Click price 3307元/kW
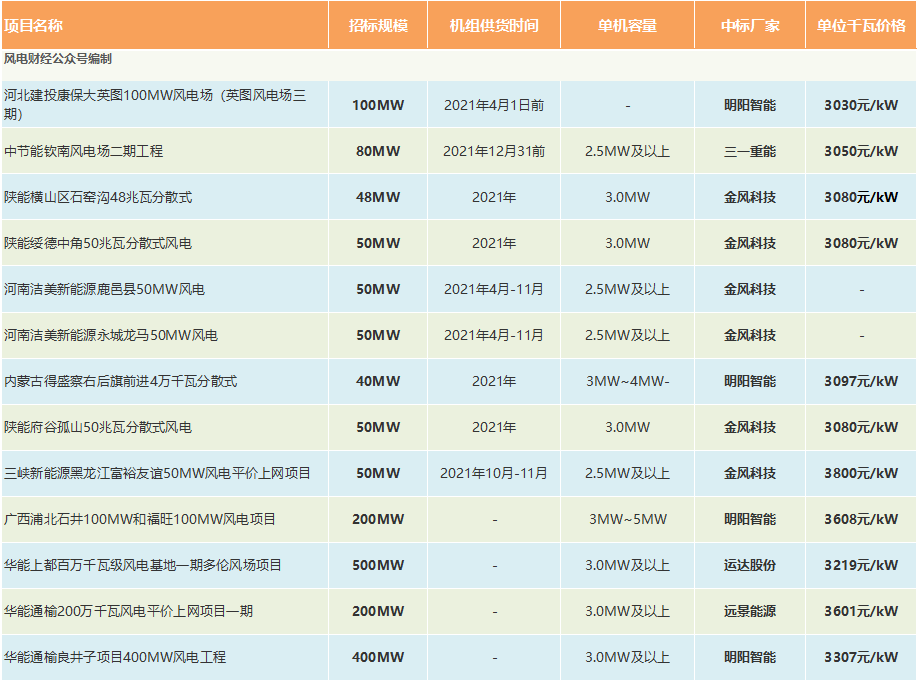Screen dimensions: 917x683 click(x=861, y=657)
